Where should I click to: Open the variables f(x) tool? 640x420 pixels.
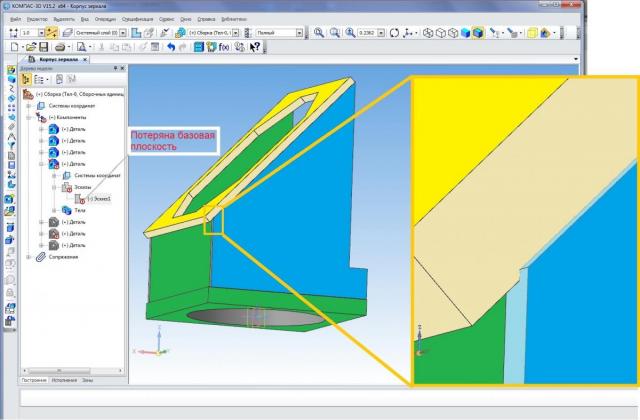pos(223,47)
